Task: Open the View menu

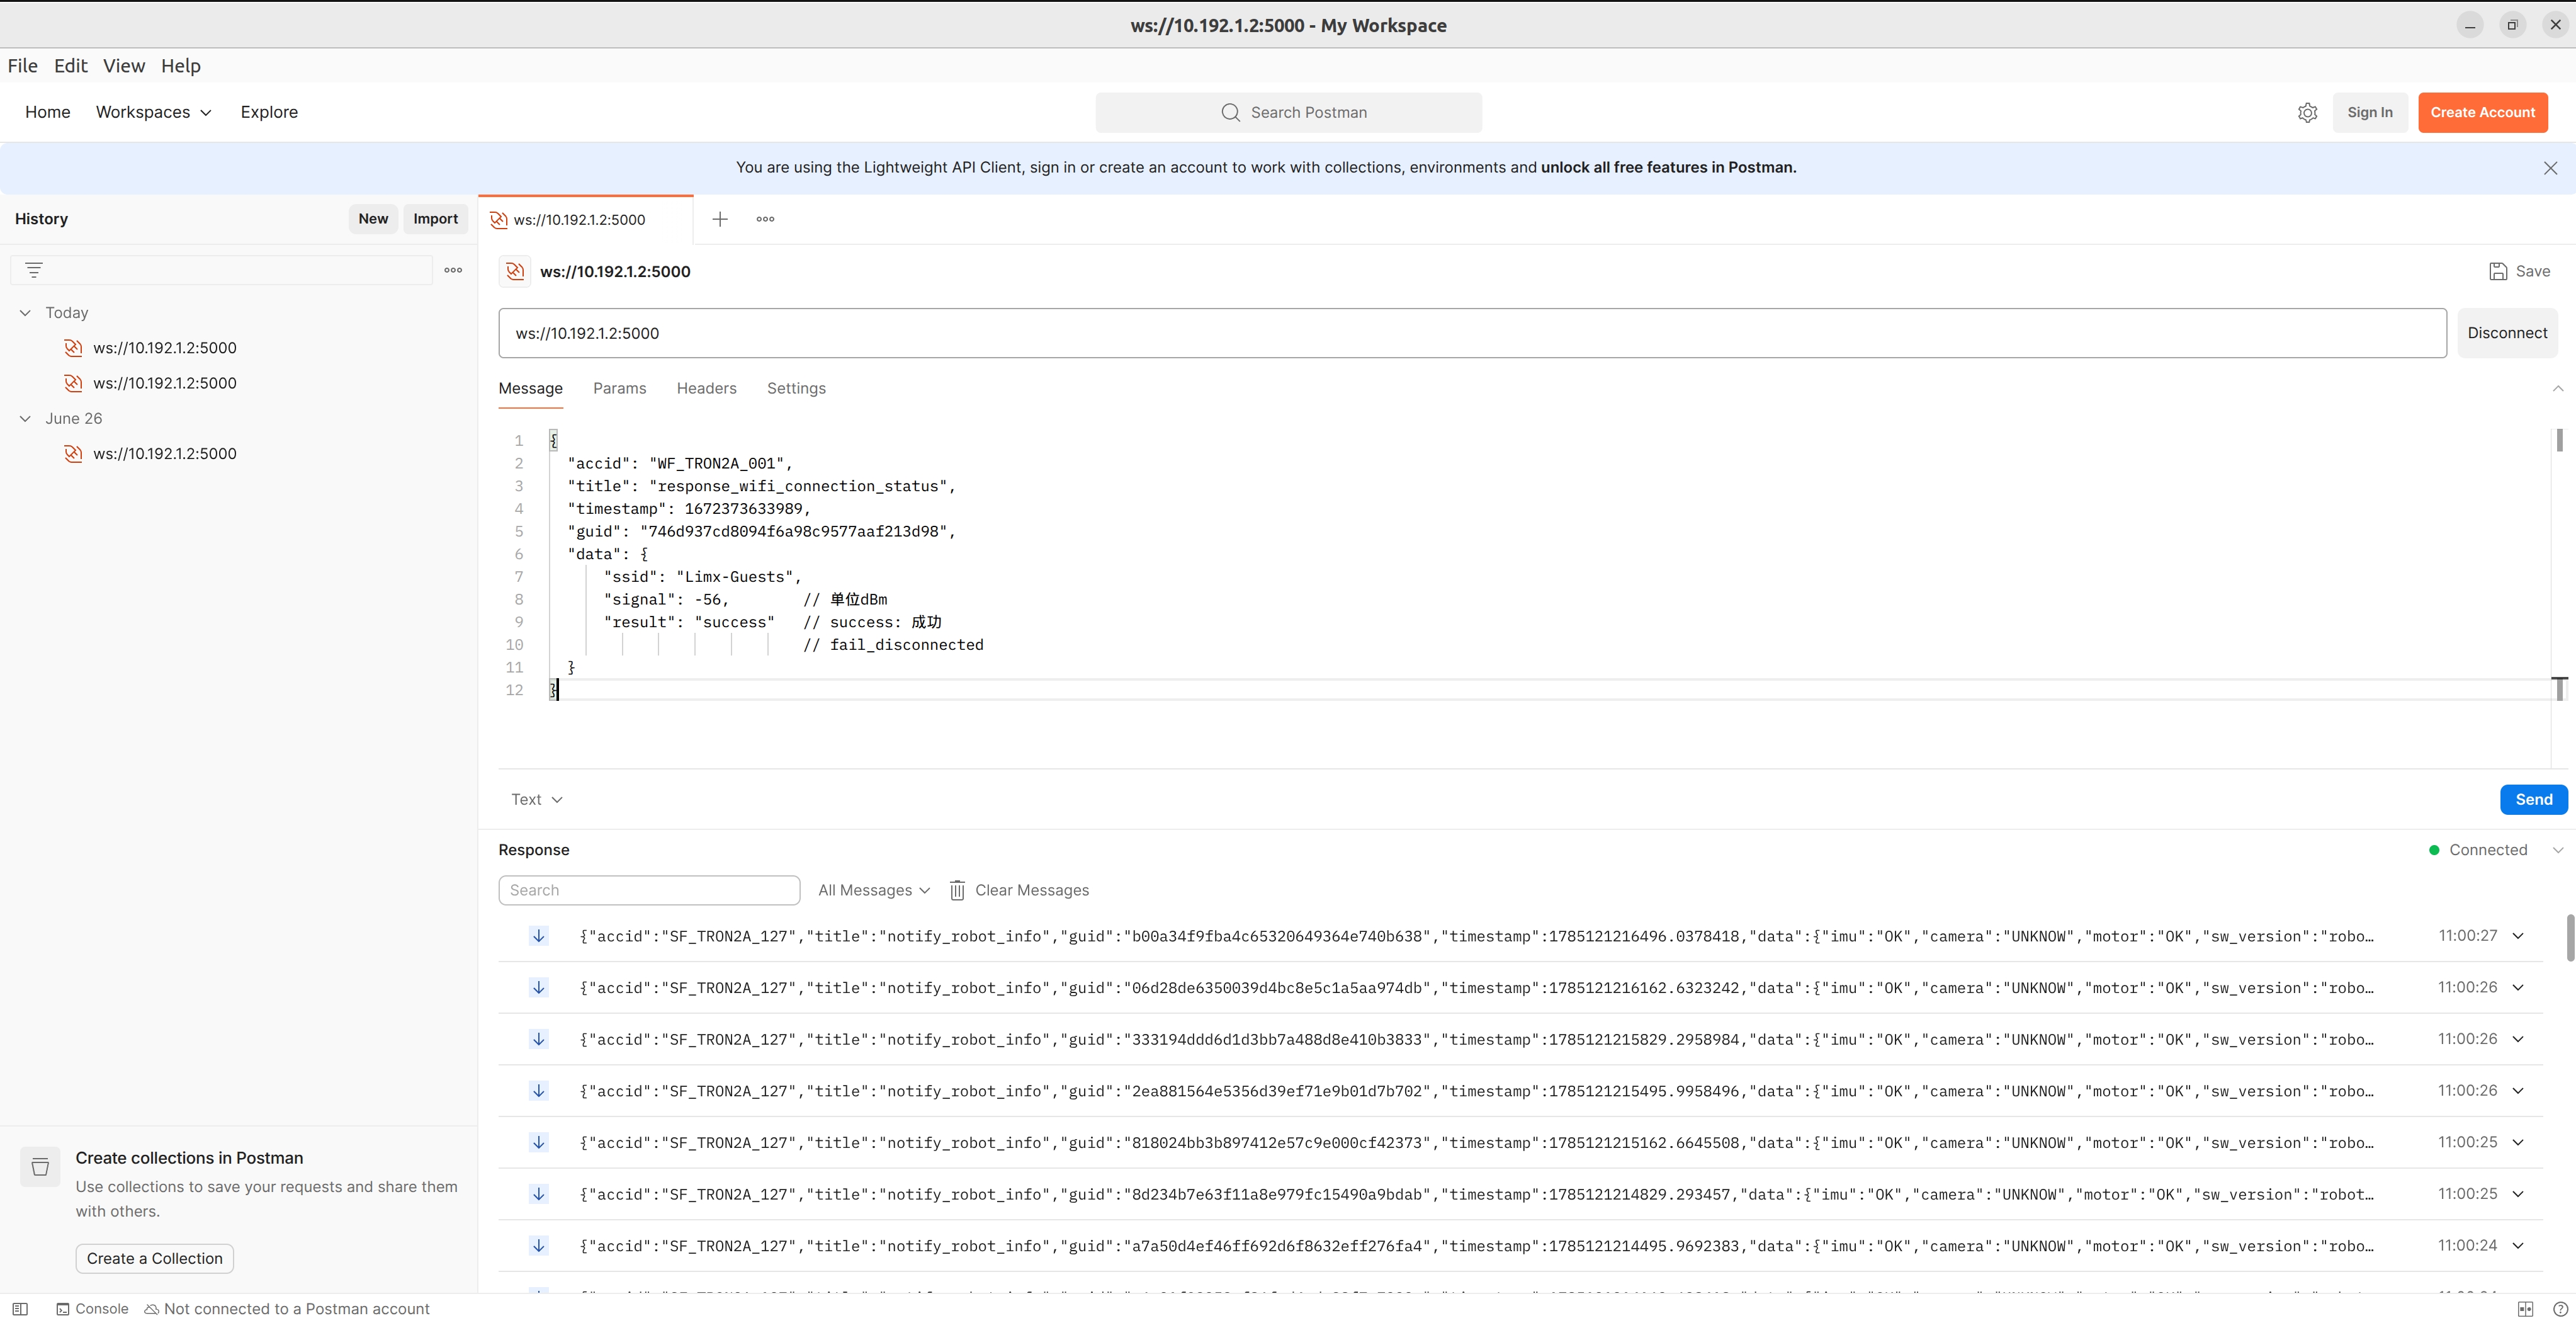Action: [124, 66]
